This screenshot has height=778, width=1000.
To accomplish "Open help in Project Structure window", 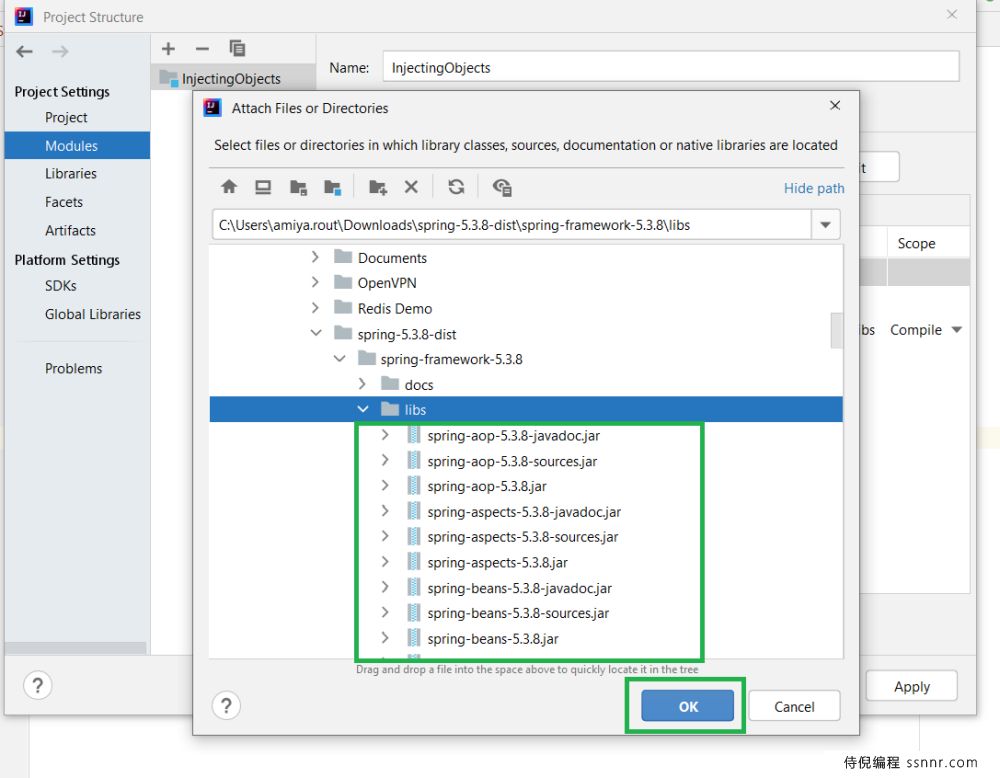I will pyautogui.click(x=38, y=686).
